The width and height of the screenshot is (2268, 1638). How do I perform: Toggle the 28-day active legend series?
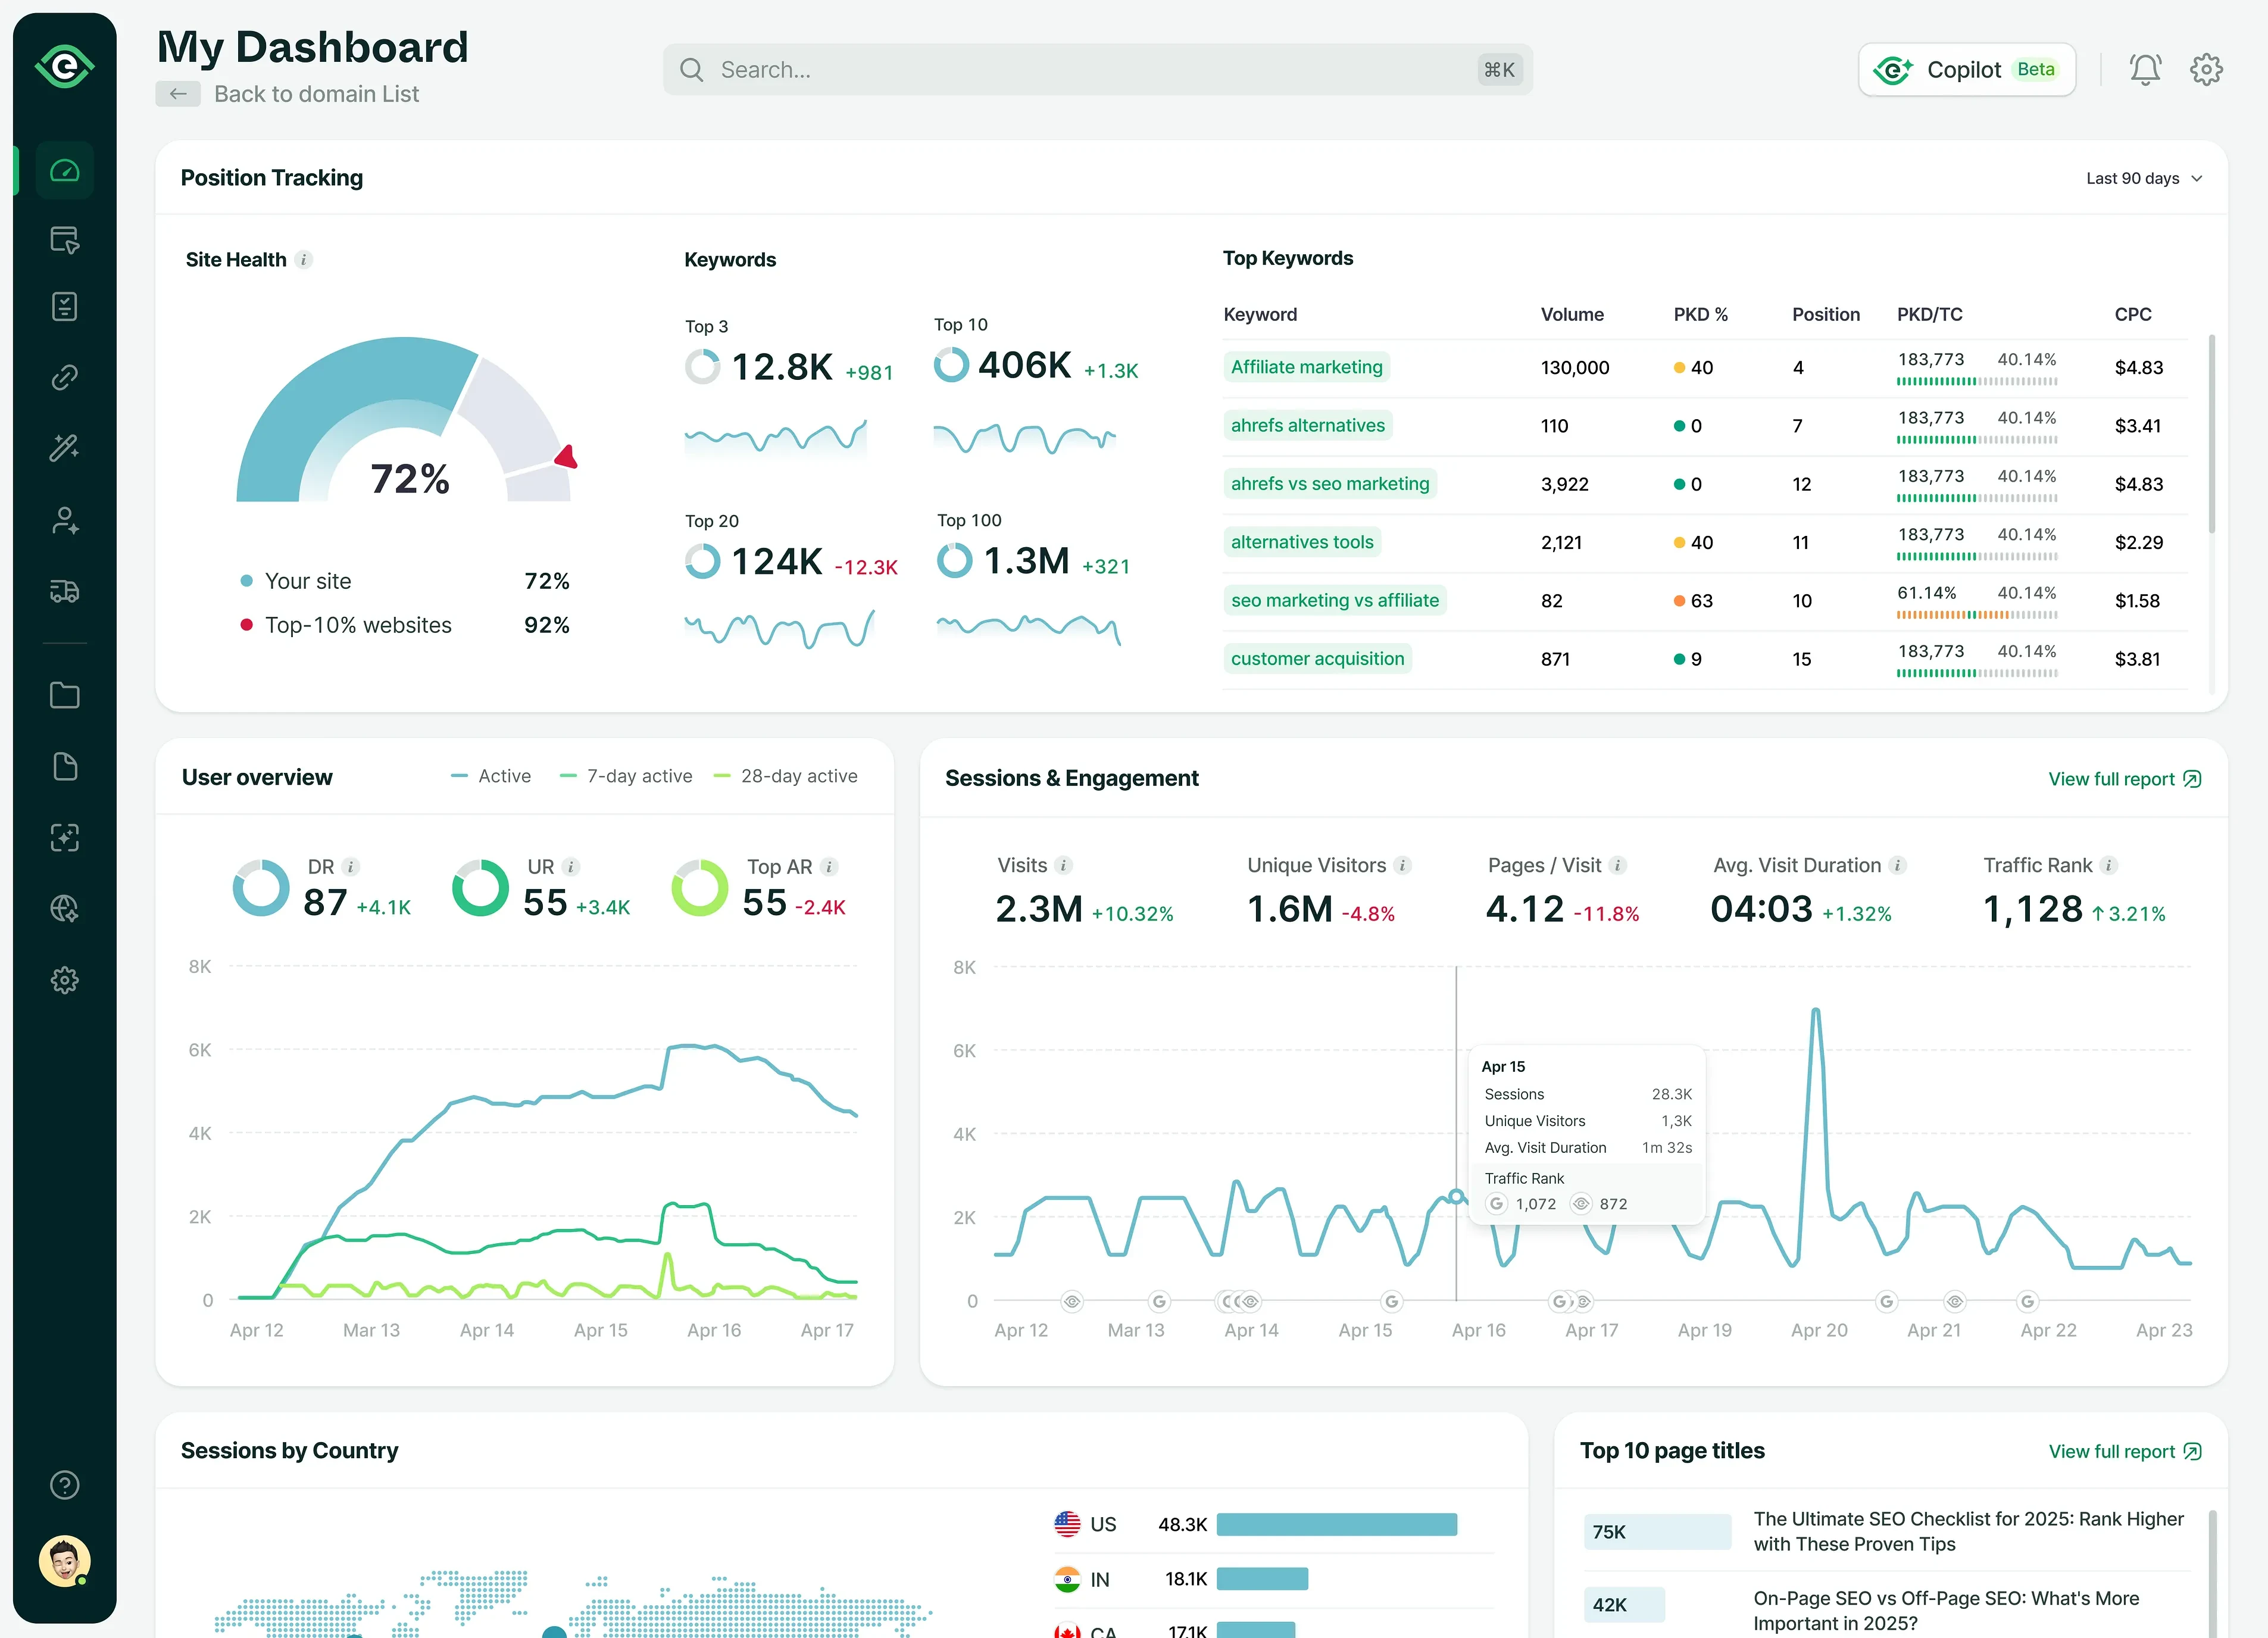(x=785, y=776)
